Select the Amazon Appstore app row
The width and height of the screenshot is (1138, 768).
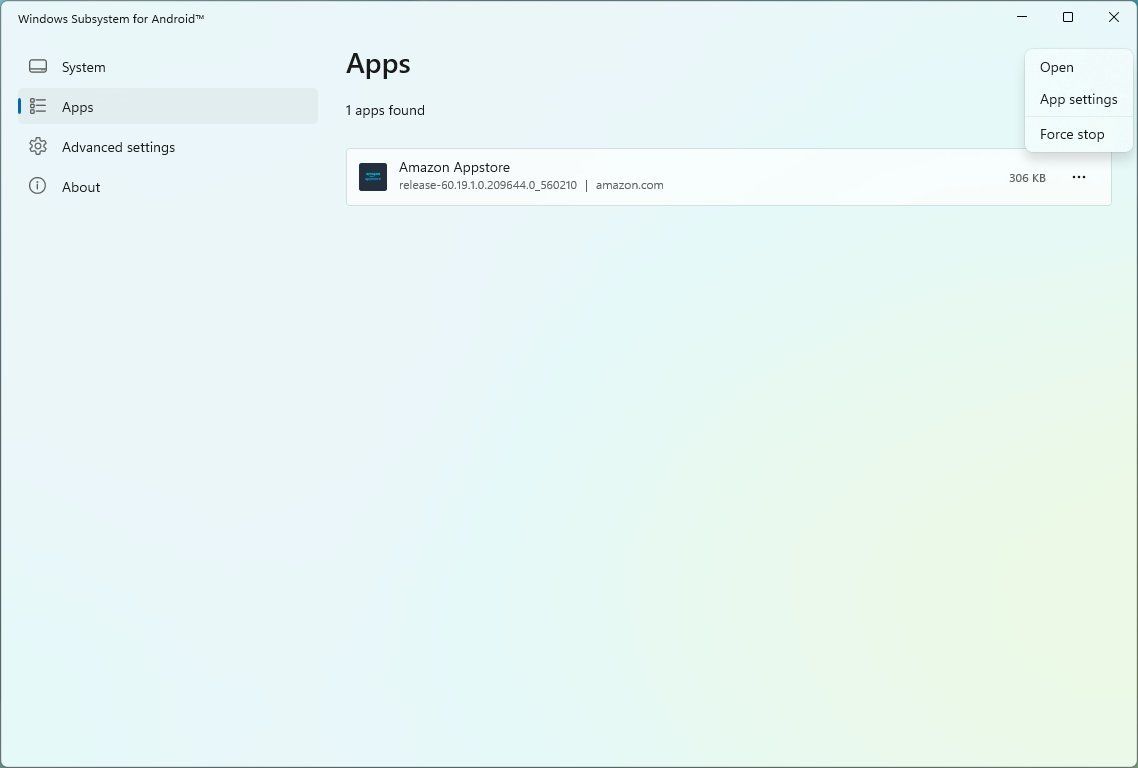click(x=700, y=176)
